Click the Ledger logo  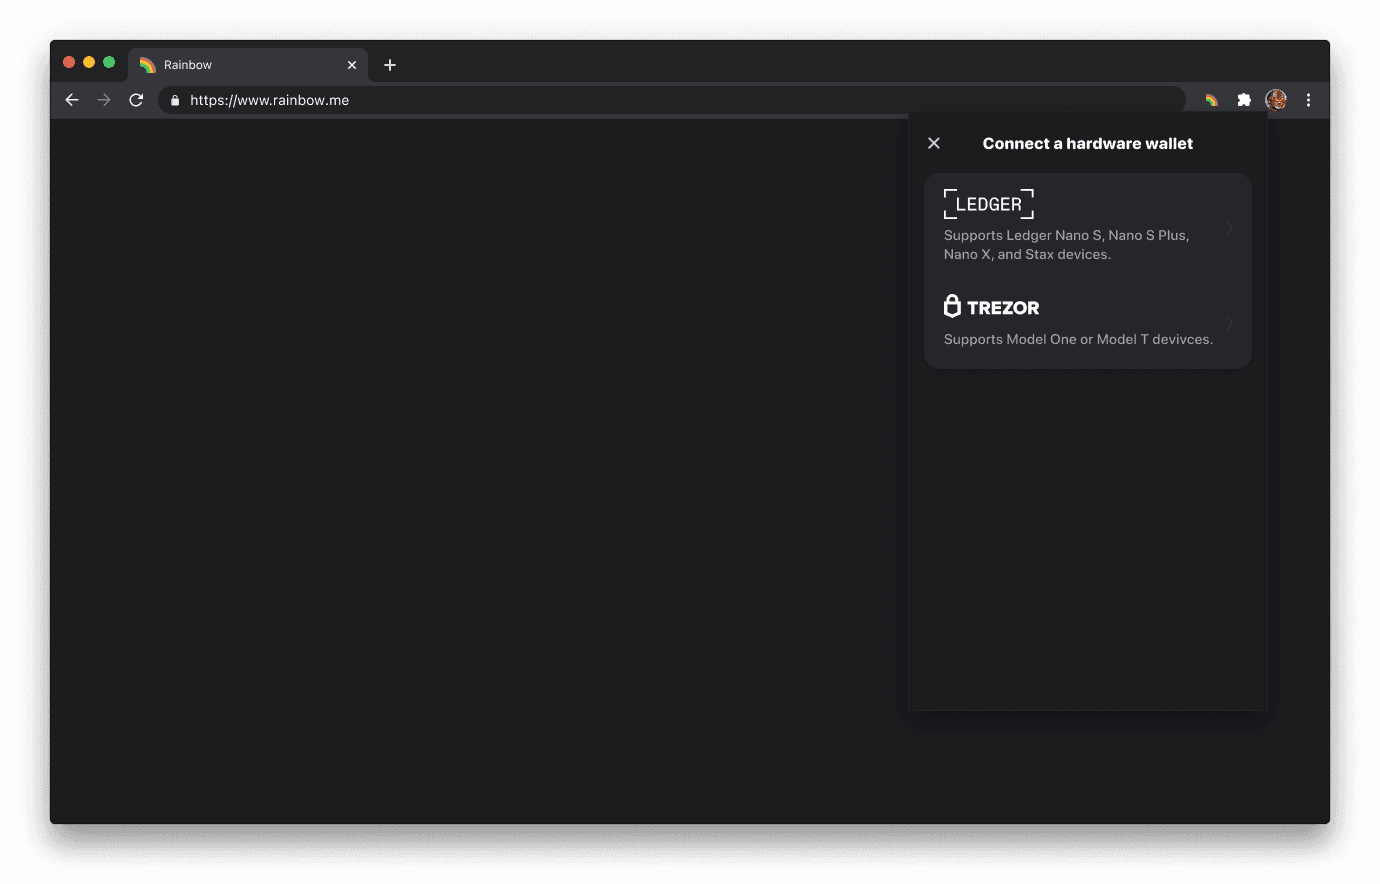tap(988, 204)
